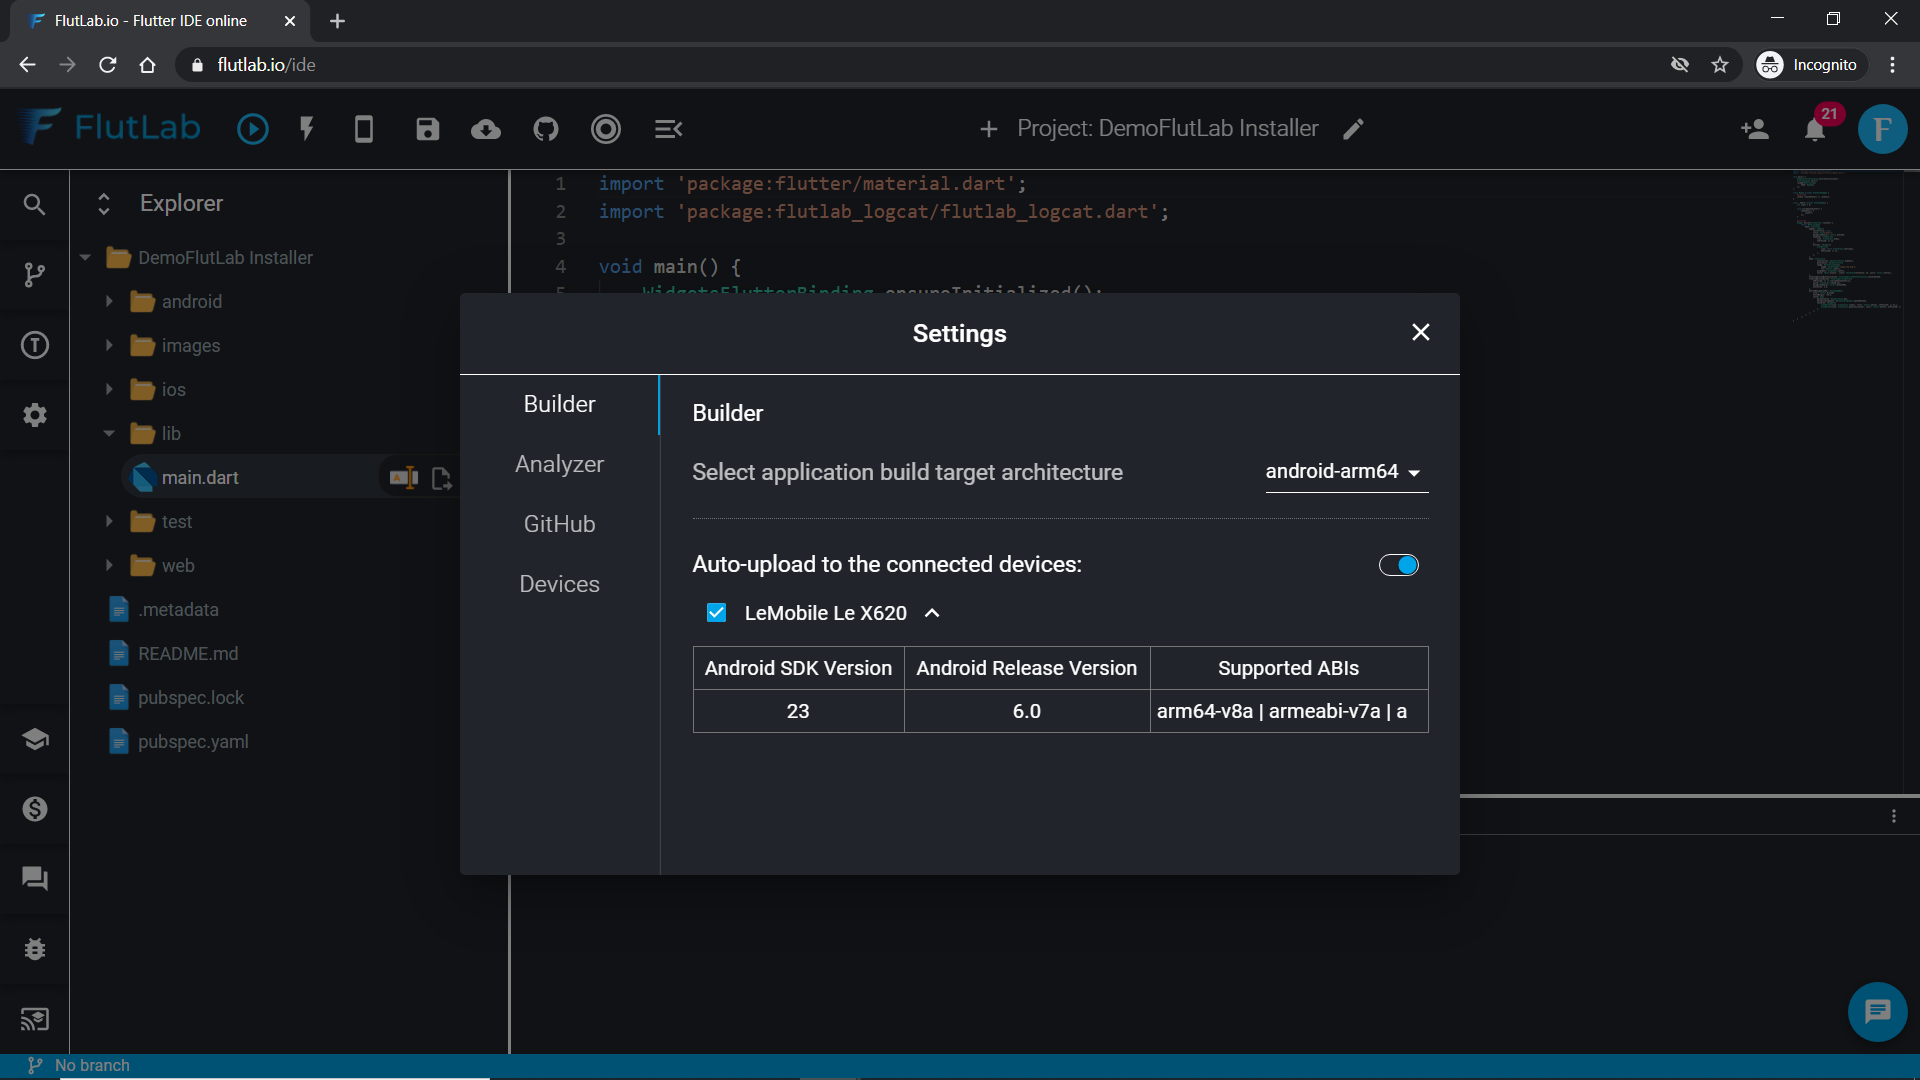Click Explorer up-down sort arrows
This screenshot has width=1920, height=1080.
[103, 204]
